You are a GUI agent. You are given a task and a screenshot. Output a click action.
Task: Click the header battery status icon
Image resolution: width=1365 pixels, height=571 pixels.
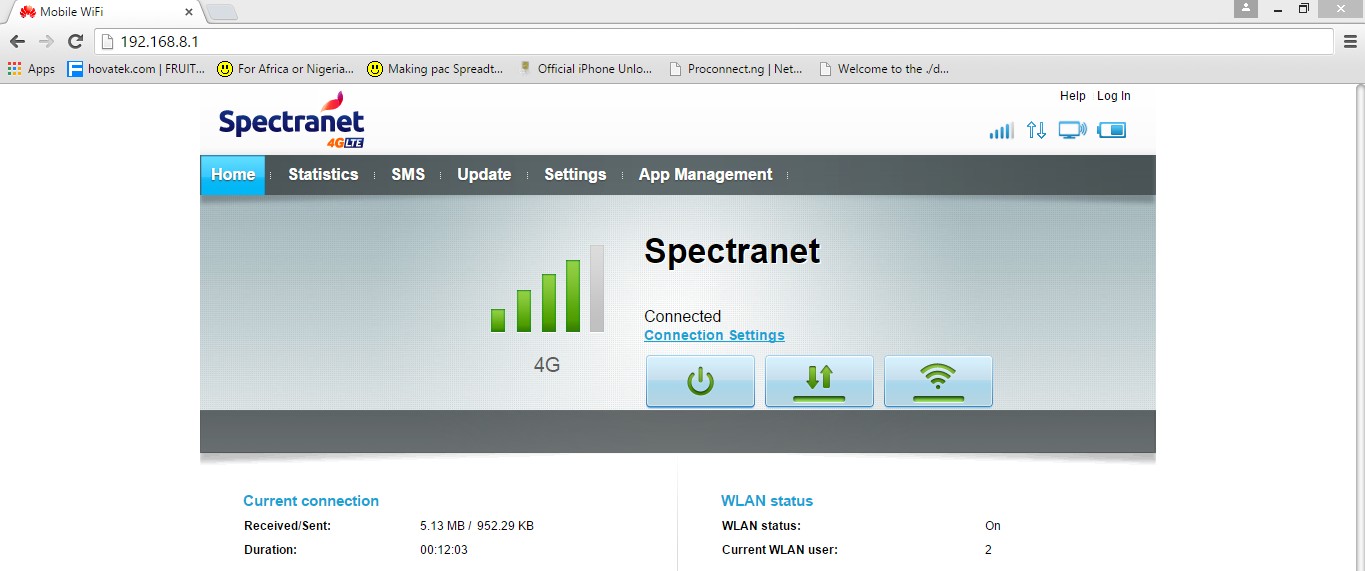(1112, 130)
